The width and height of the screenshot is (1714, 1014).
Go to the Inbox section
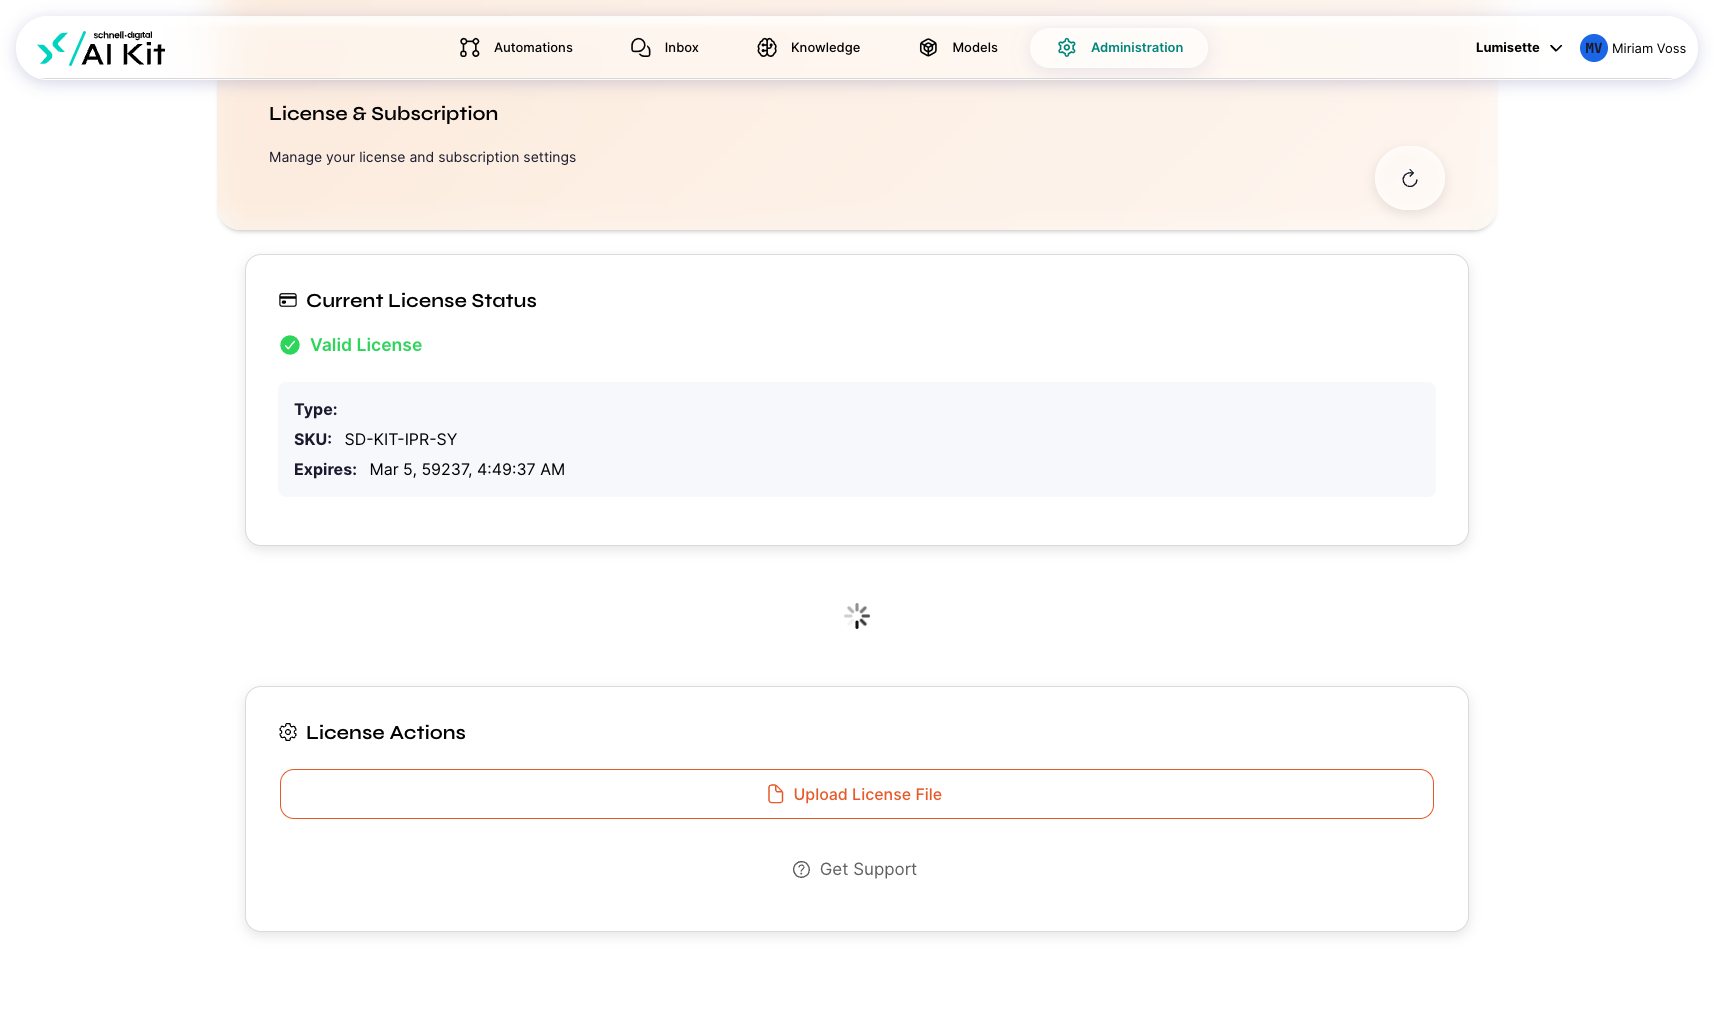(x=665, y=47)
